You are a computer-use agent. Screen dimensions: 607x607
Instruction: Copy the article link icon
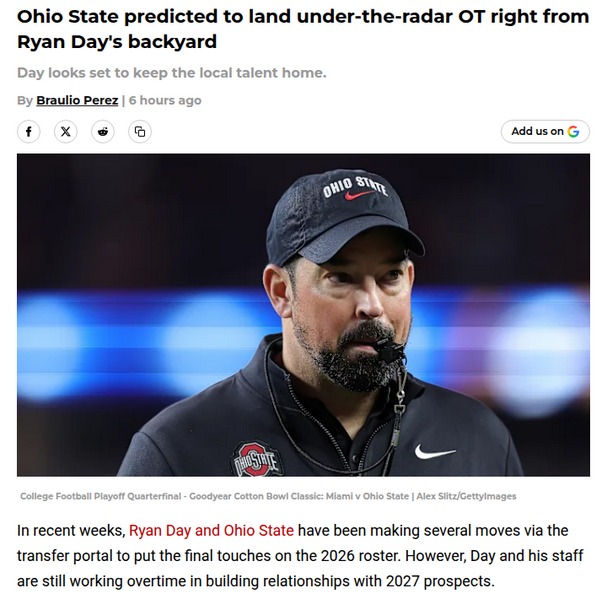(x=140, y=131)
